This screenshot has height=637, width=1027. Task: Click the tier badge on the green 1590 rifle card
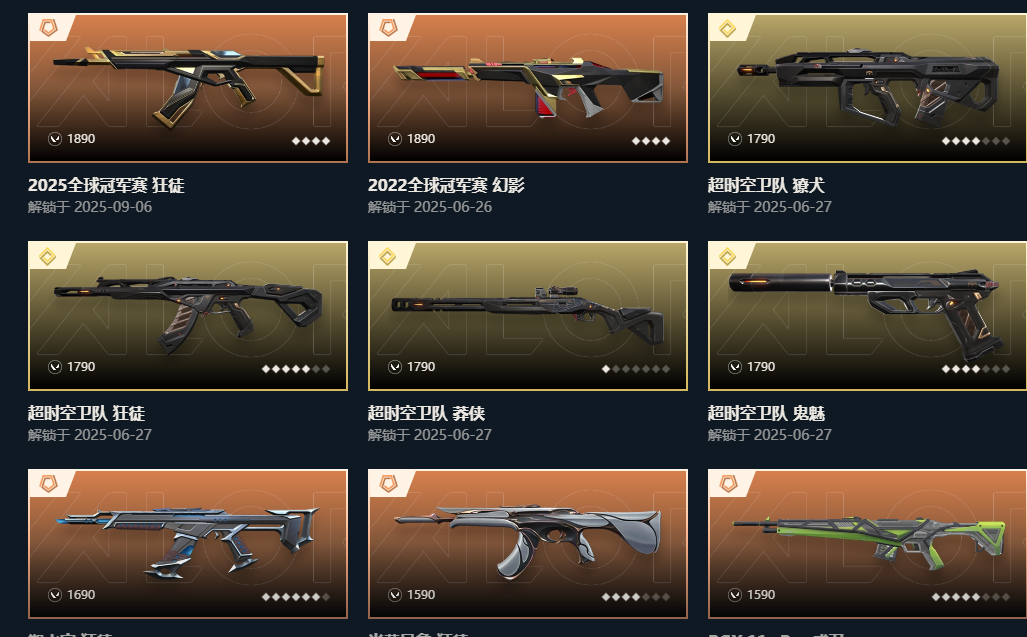pos(728,484)
